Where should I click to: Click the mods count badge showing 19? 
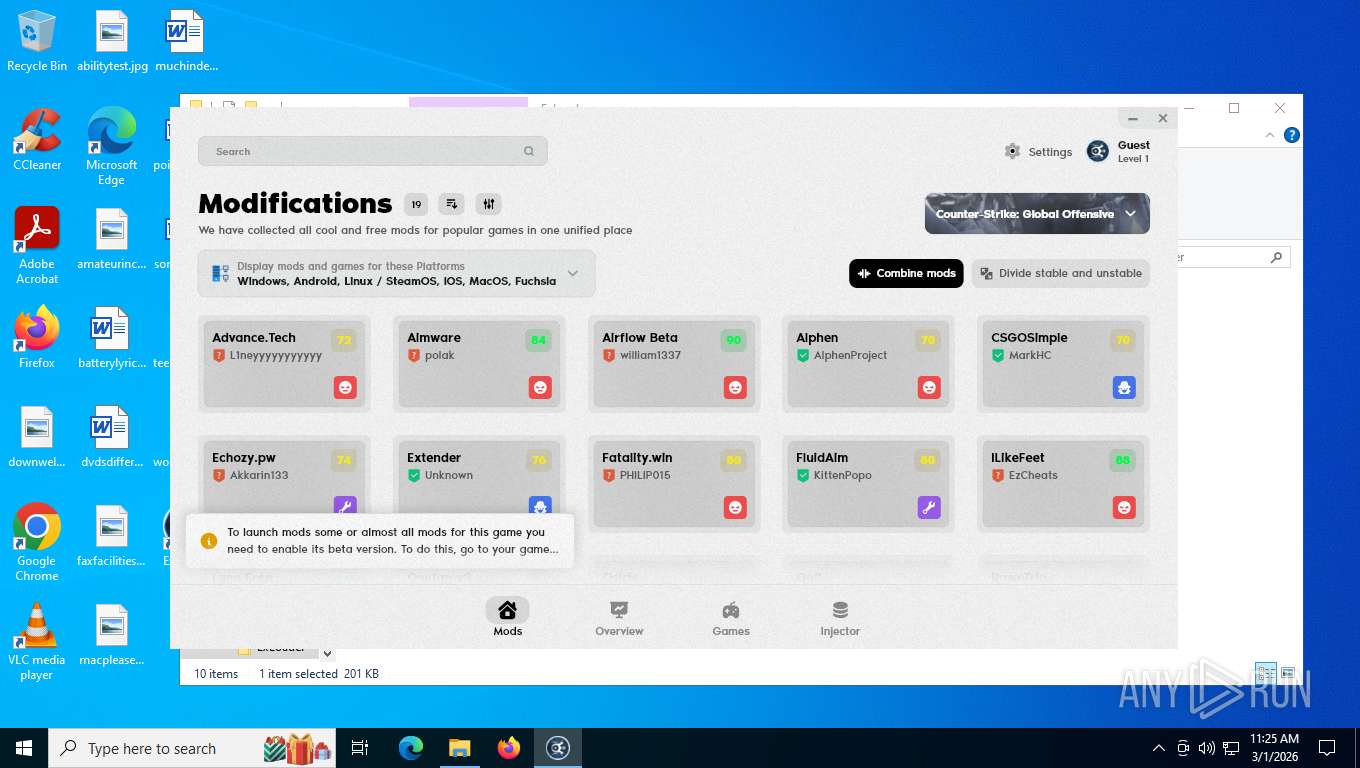point(416,204)
